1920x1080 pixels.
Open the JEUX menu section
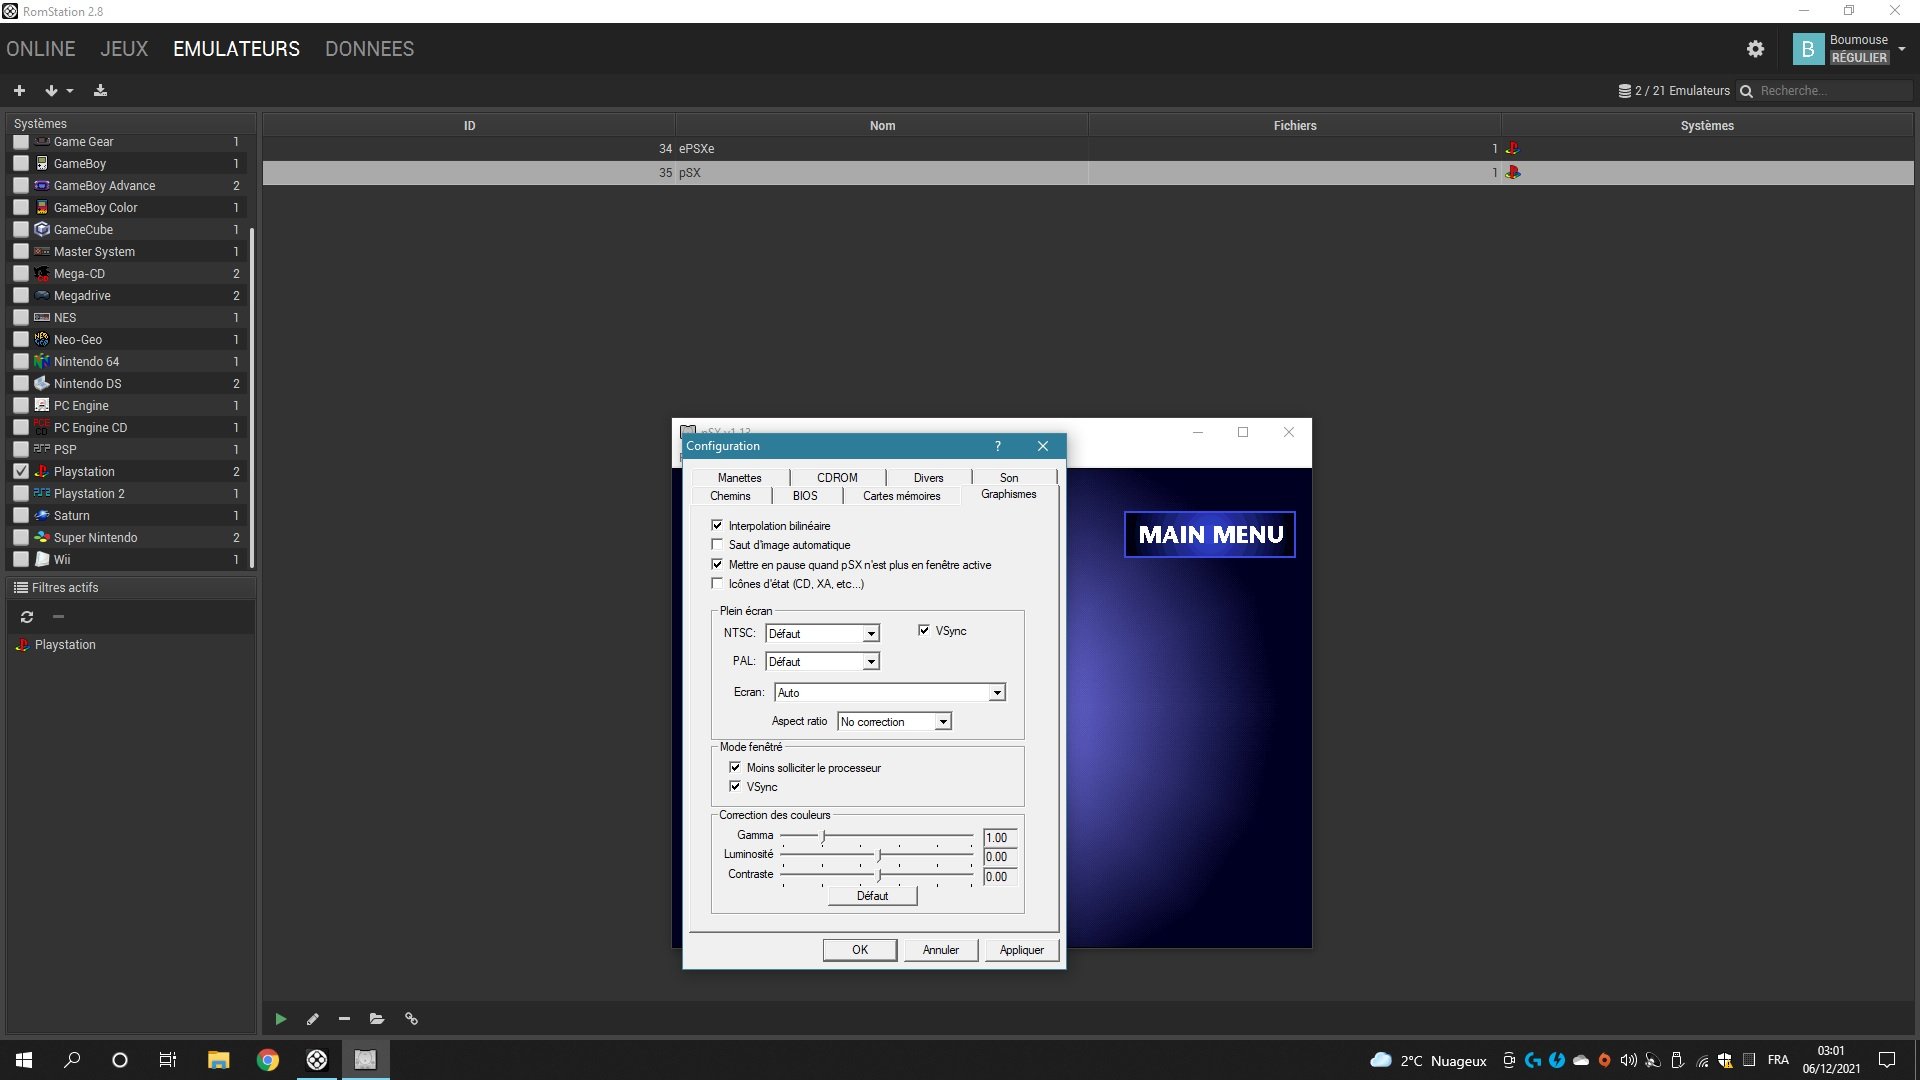[x=124, y=49]
